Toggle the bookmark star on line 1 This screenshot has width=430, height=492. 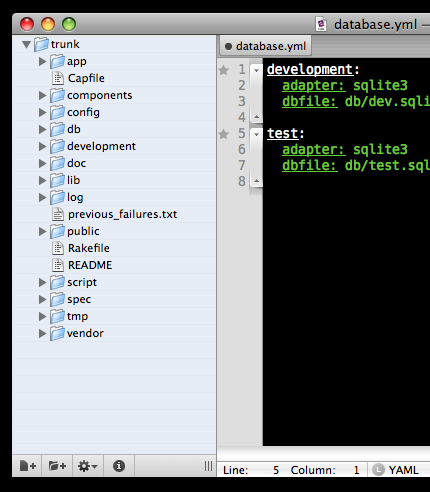pyautogui.click(x=224, y=70)
